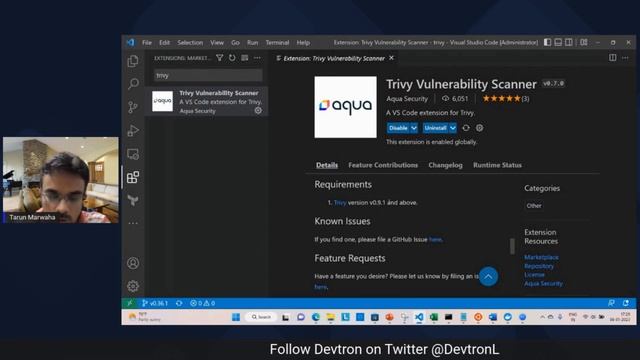Filter extensions with funnel icon
Image resolution: width=640 pixels, height=360 pixels.
(x=220, y=58)
